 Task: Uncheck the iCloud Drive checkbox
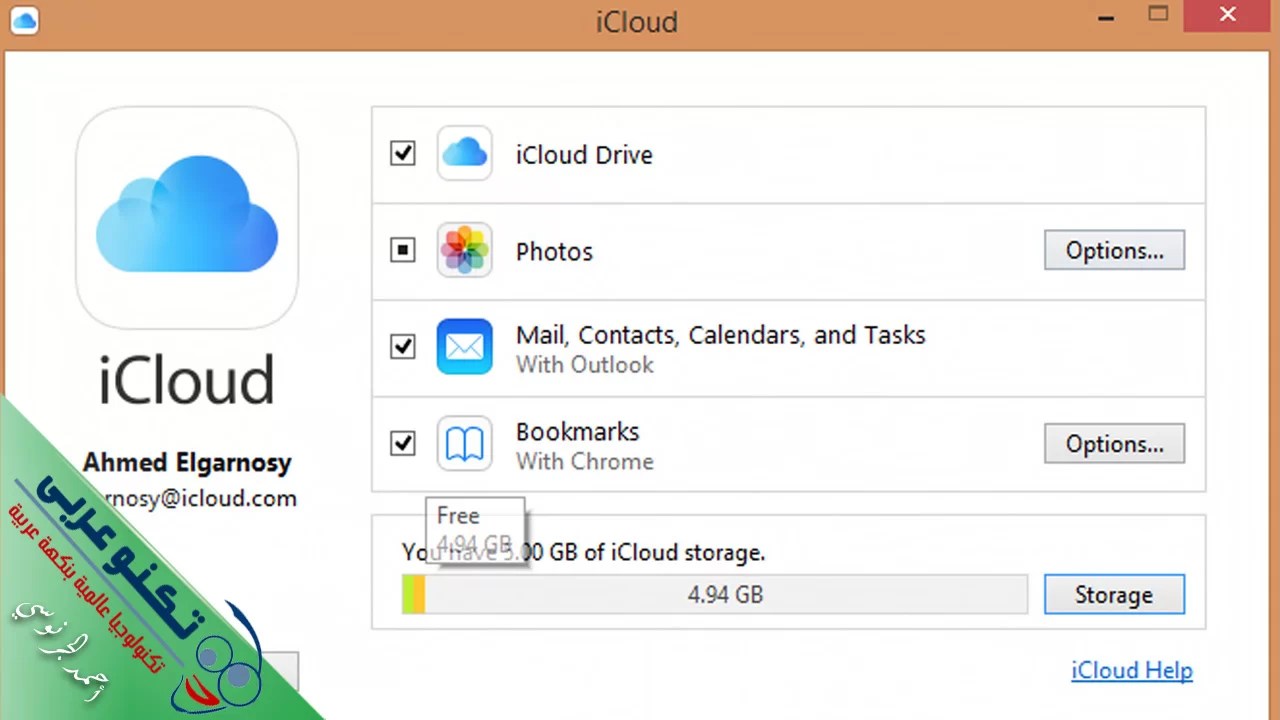pos(403,154)
